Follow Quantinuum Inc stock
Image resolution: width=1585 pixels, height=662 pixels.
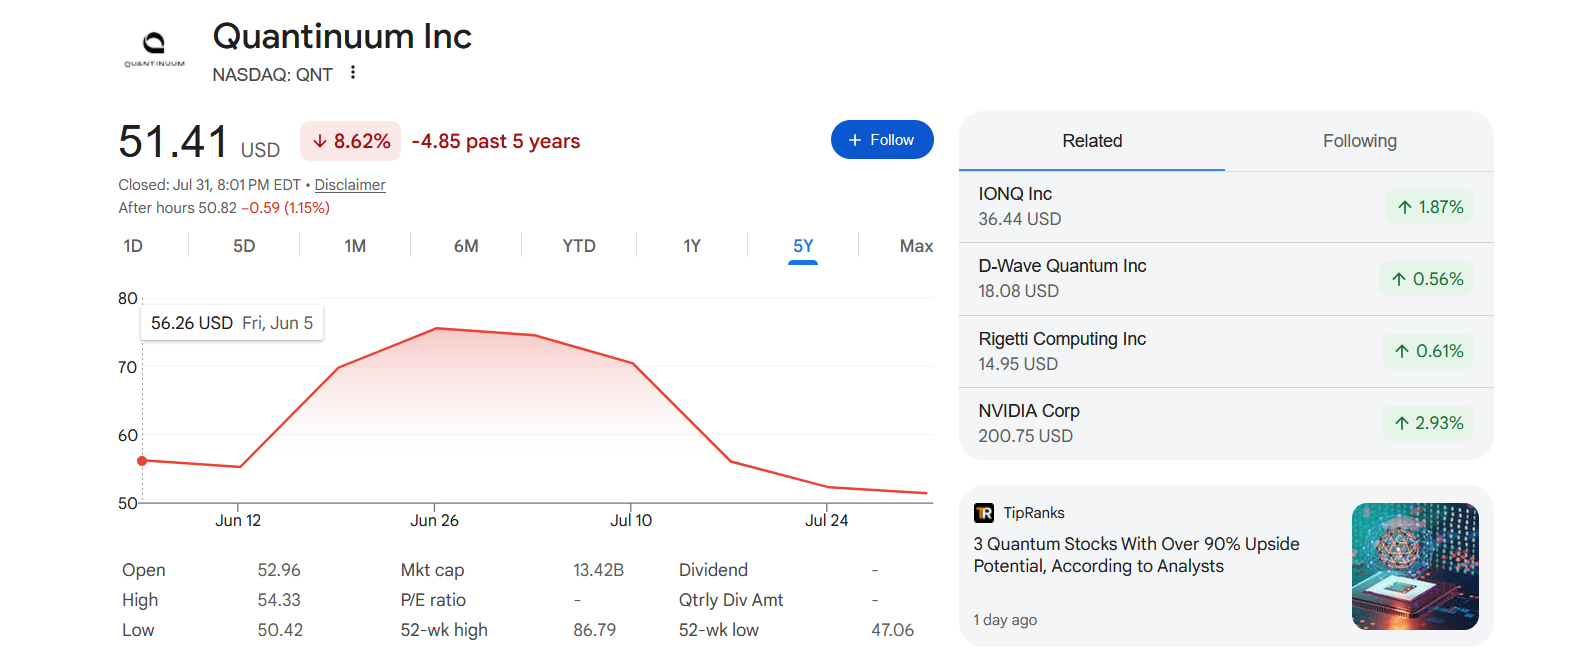click(x=882, y=140)
